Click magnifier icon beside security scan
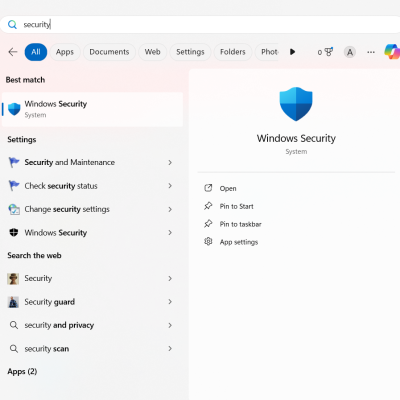This screenshot has height=400, width=400. pos(14,349)
